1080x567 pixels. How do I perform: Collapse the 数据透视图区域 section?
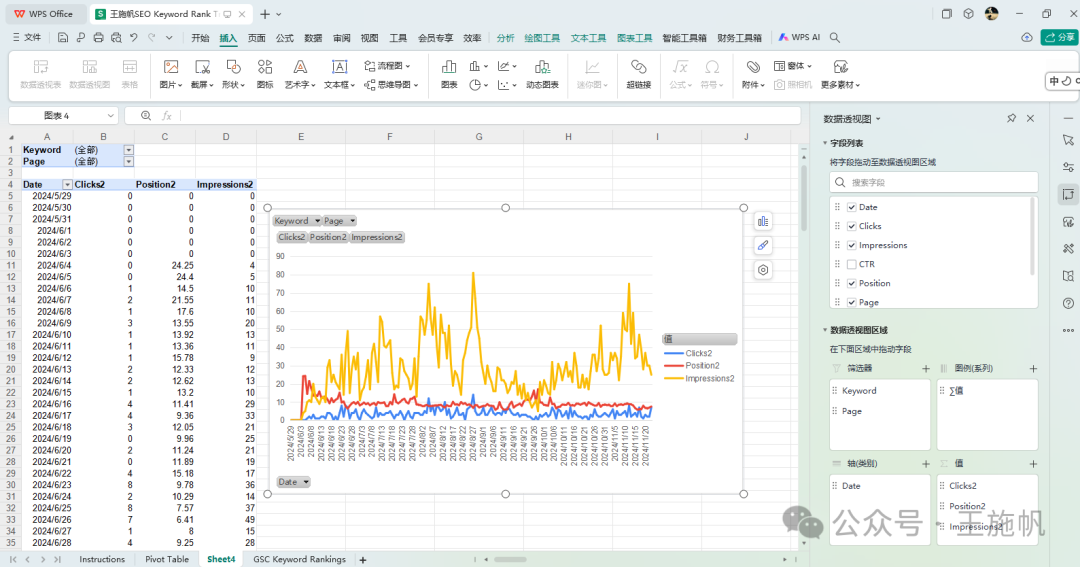(825, 330)
